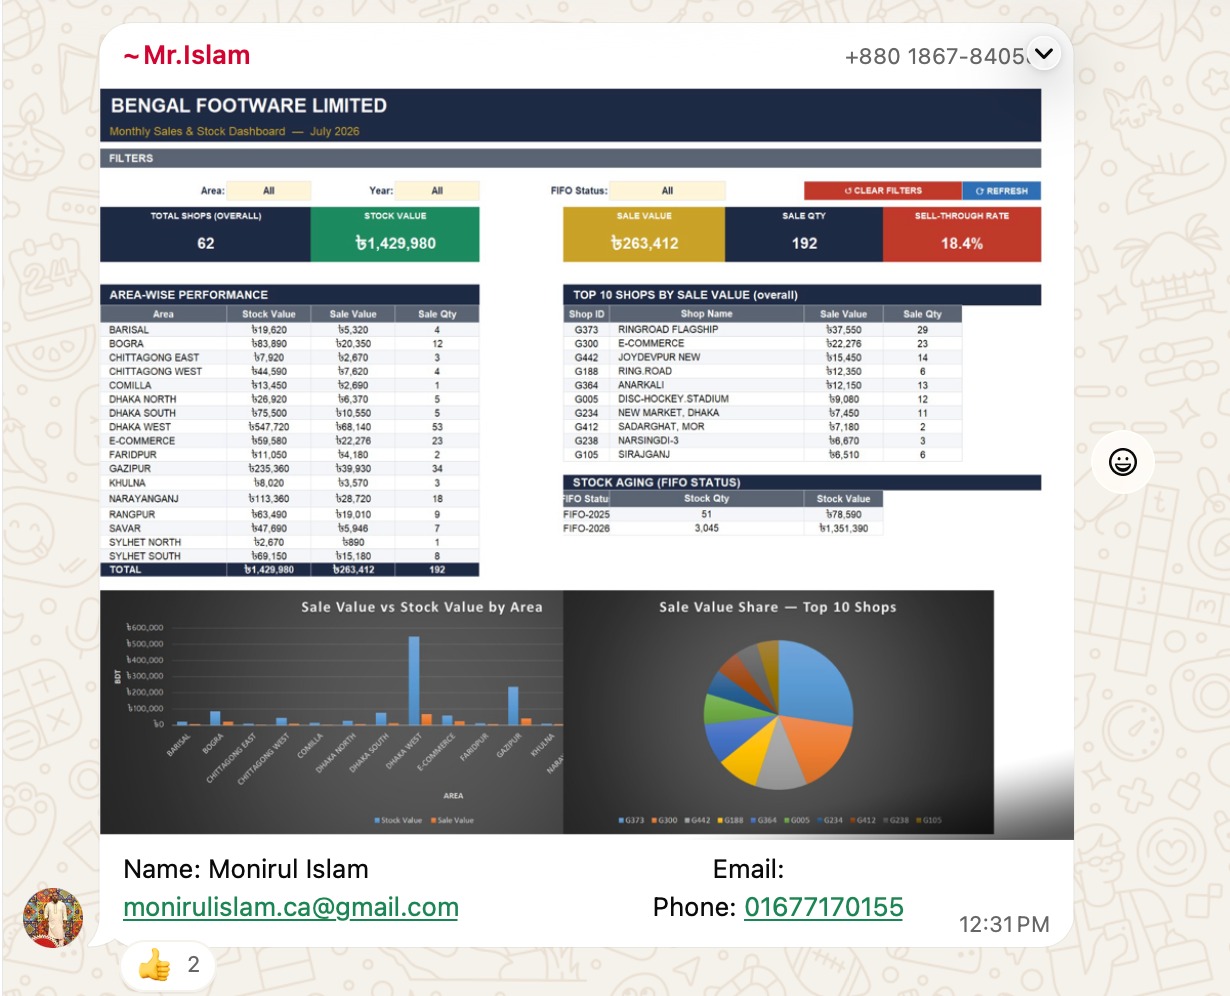This screenshot has height=996, width=1230.
Task: Click the CHITTAGONG EAST area row
Action: click(x=290, y=357)
